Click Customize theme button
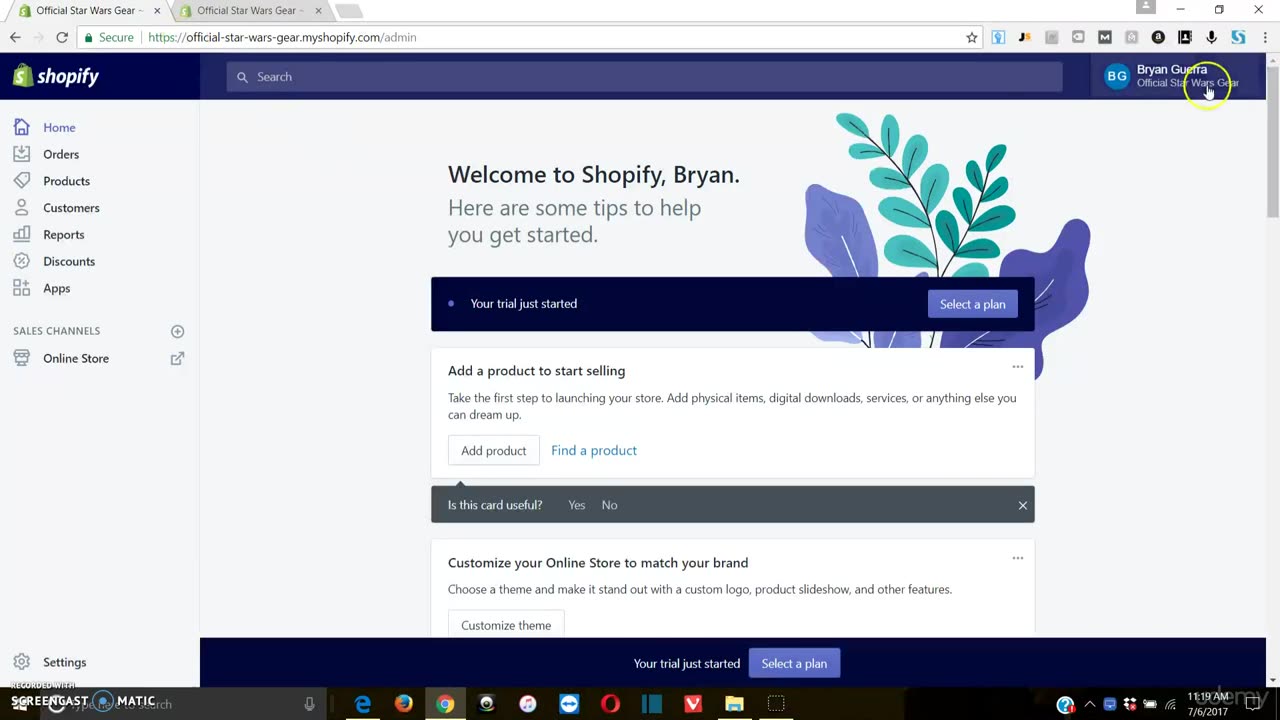Image resolution: width=1280 pixels, height=720 pixels. [506, 625]
